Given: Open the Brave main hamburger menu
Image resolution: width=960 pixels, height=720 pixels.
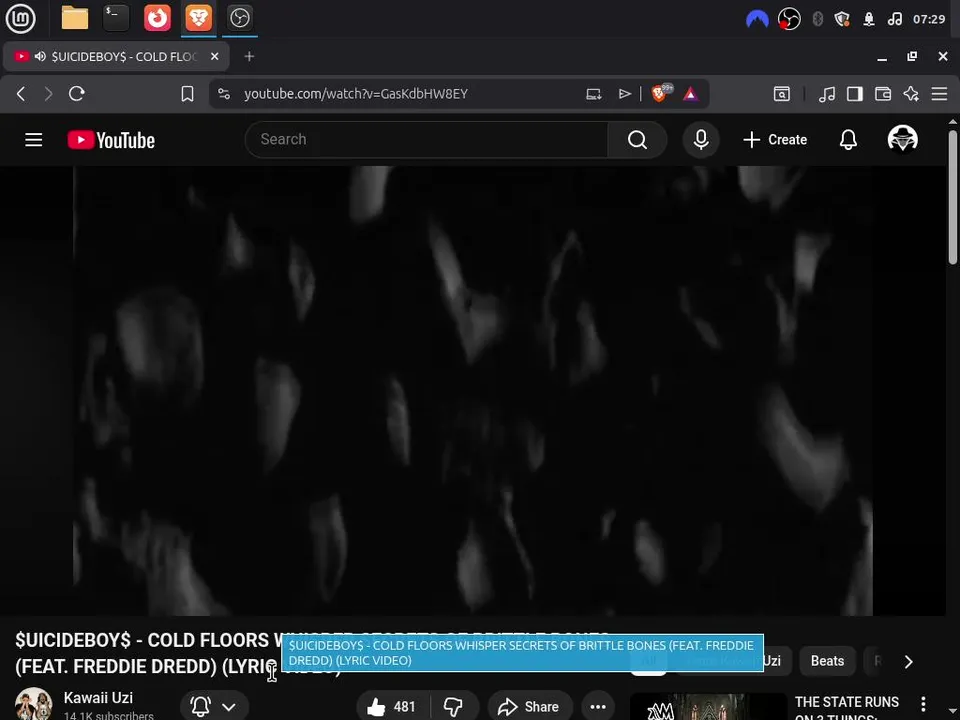Looking at the screenshot, I should [939, 94].
